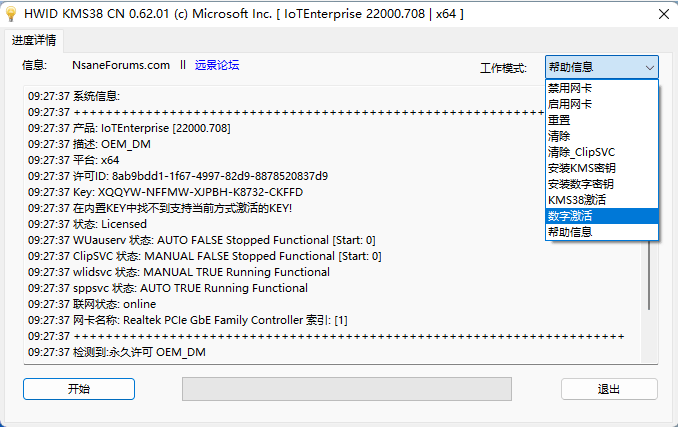678x427 pixels.
Task: Click the sppsvc 状态 log line
Action: 168,288
